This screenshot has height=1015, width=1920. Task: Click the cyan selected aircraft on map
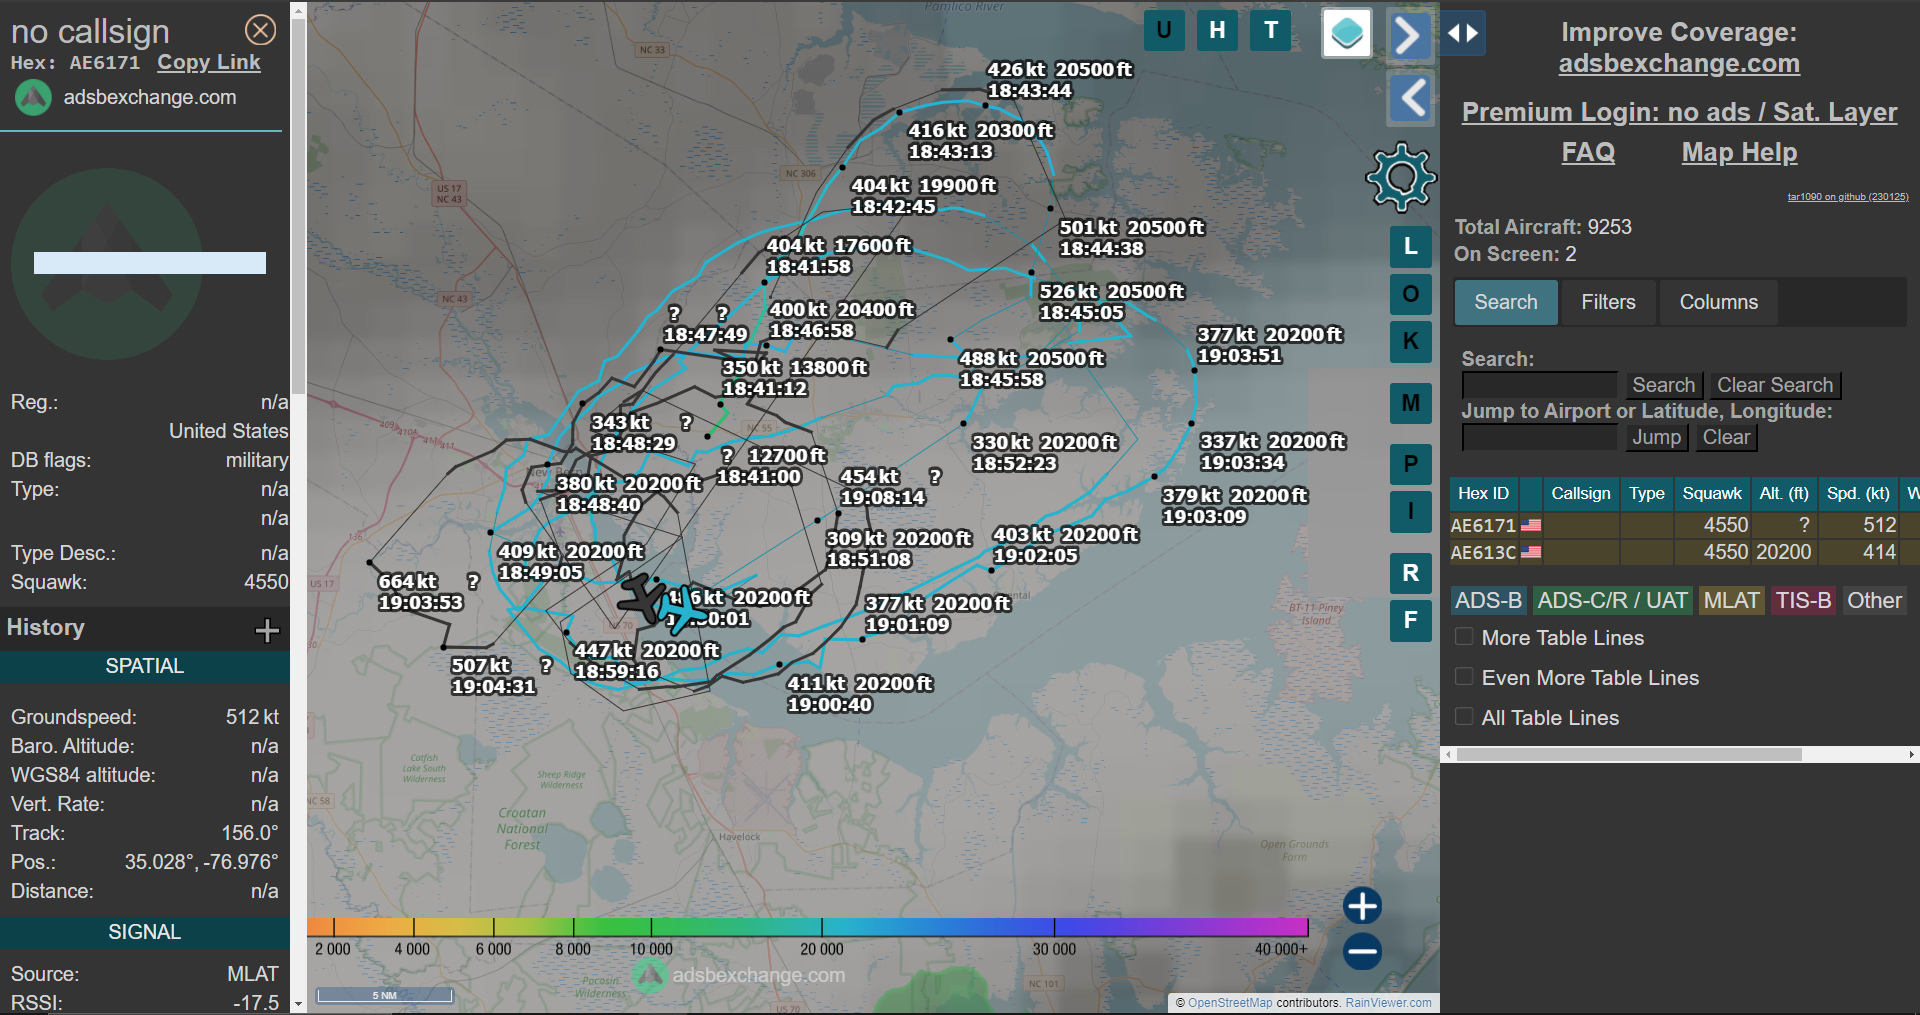pyautogui.click(x=682, y=610)
